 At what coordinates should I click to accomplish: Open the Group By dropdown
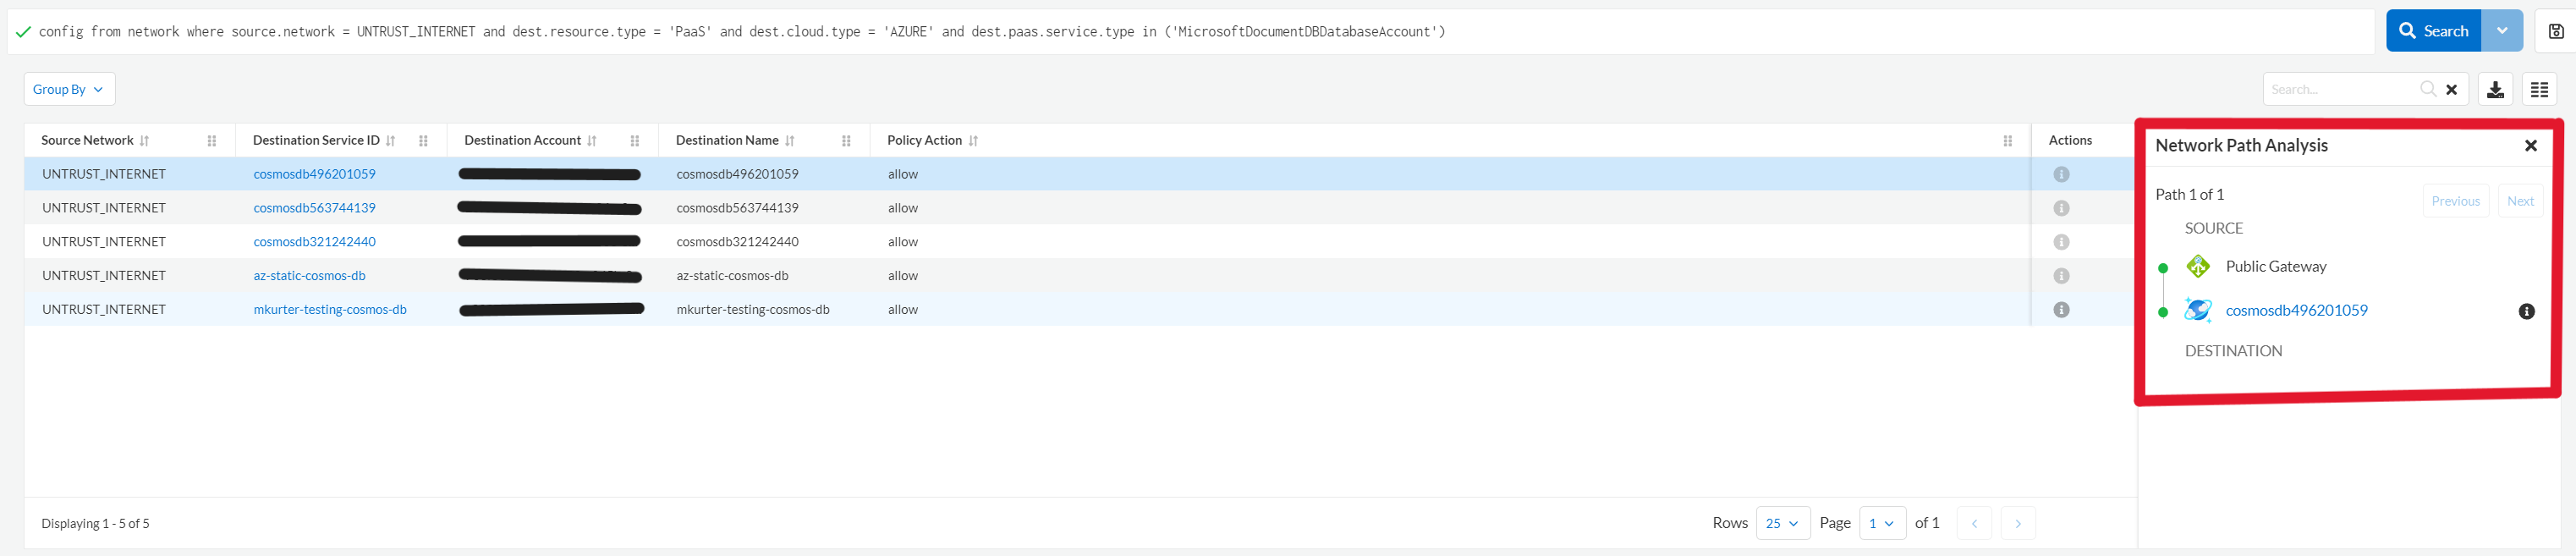tap(69, 89)
